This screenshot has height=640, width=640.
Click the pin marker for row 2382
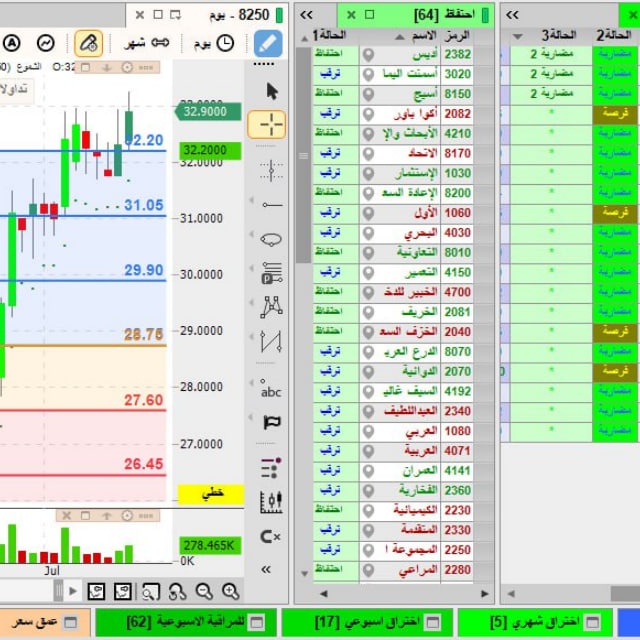(x=368, y=54)
